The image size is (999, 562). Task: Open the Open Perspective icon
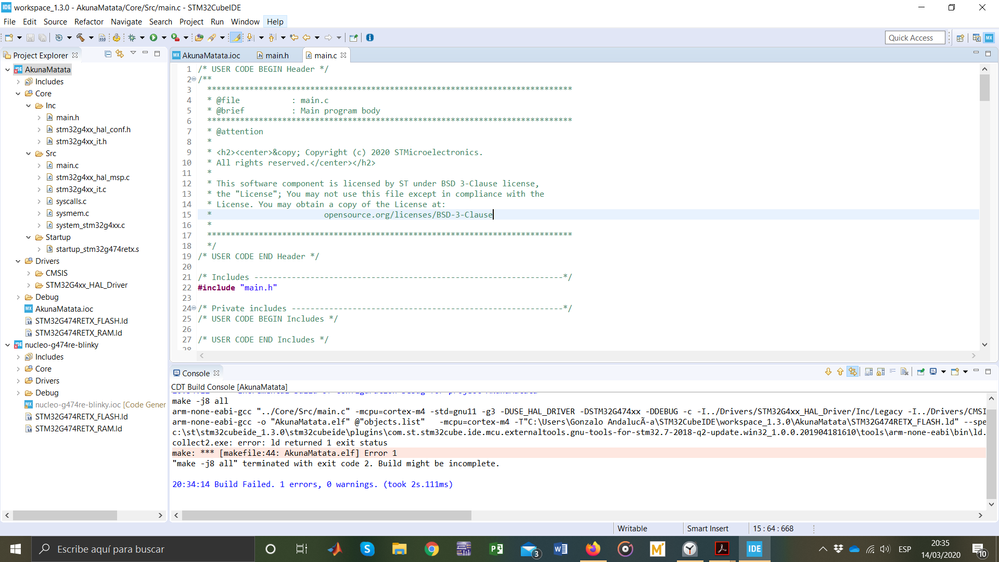pos(960,38)
